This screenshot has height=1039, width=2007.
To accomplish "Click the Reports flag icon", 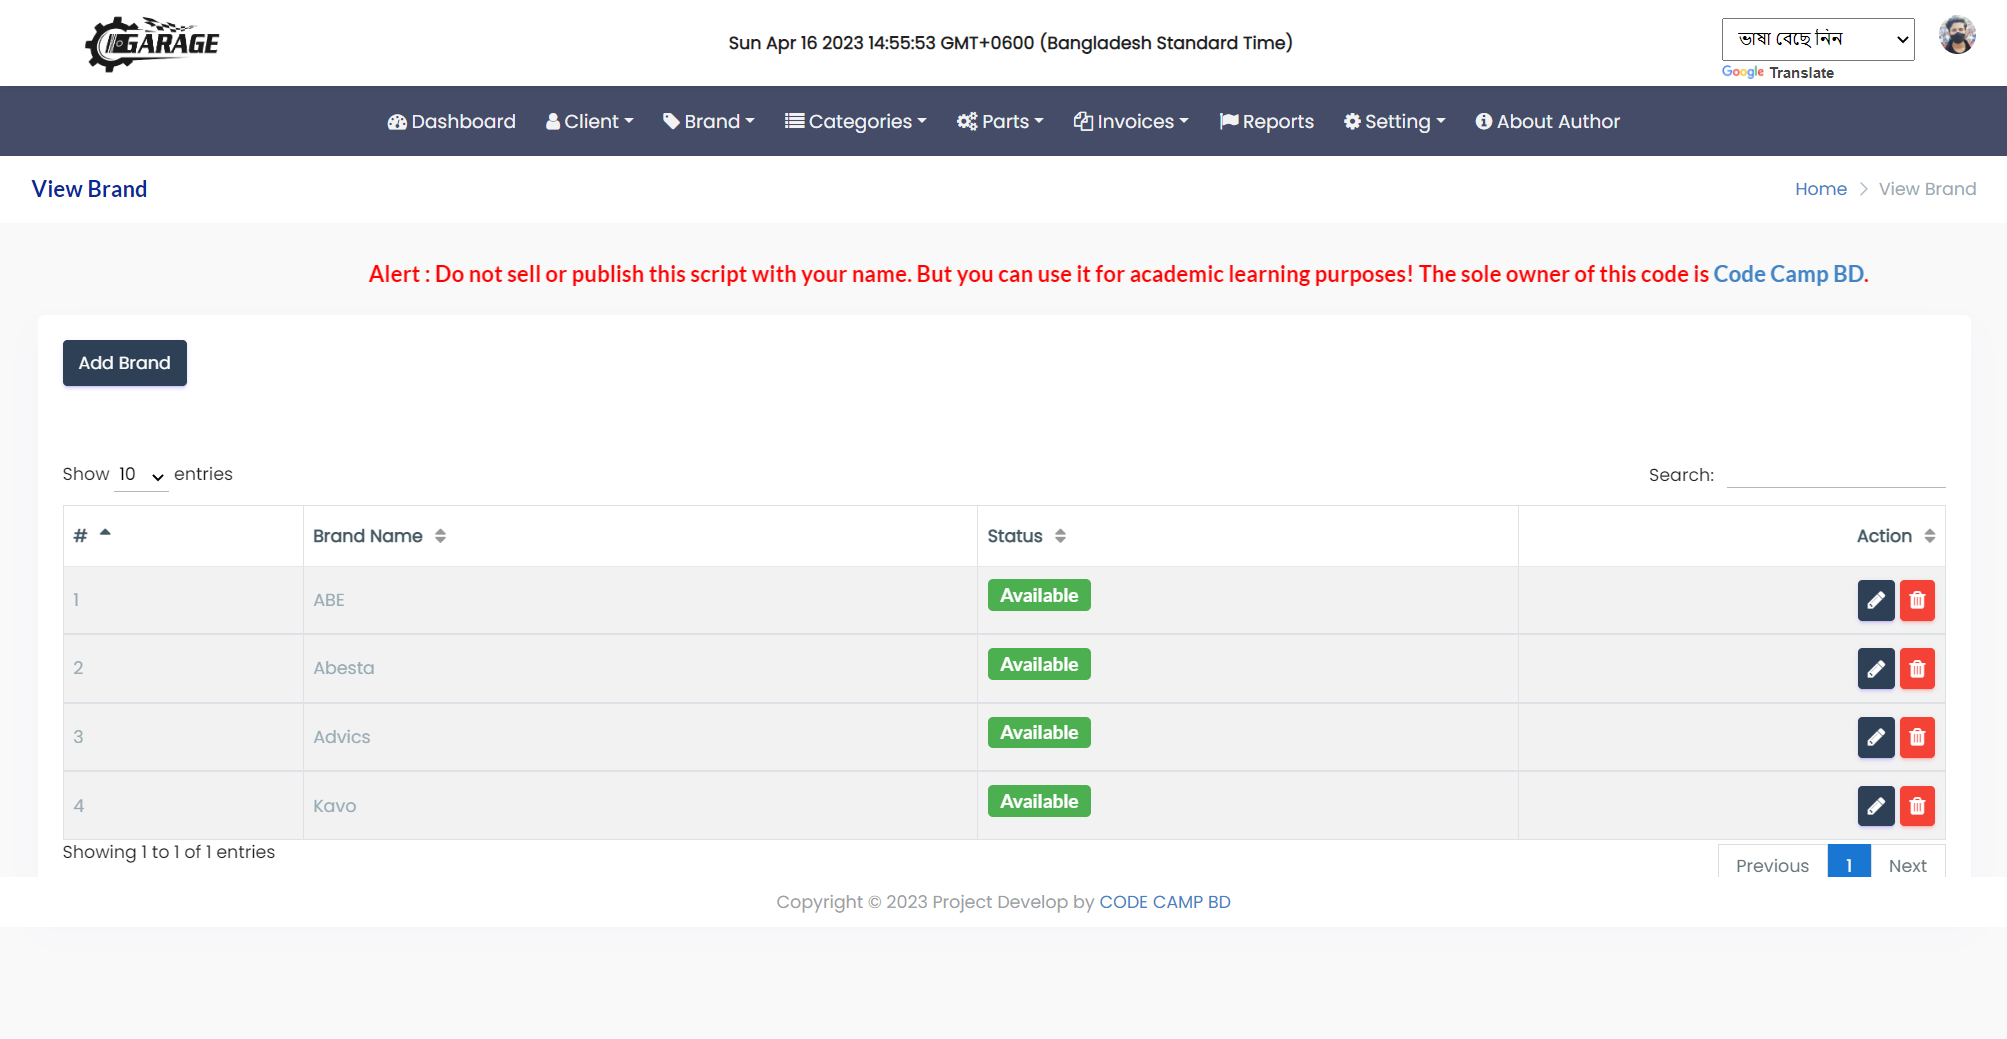I will click(x=1229, y=121).
